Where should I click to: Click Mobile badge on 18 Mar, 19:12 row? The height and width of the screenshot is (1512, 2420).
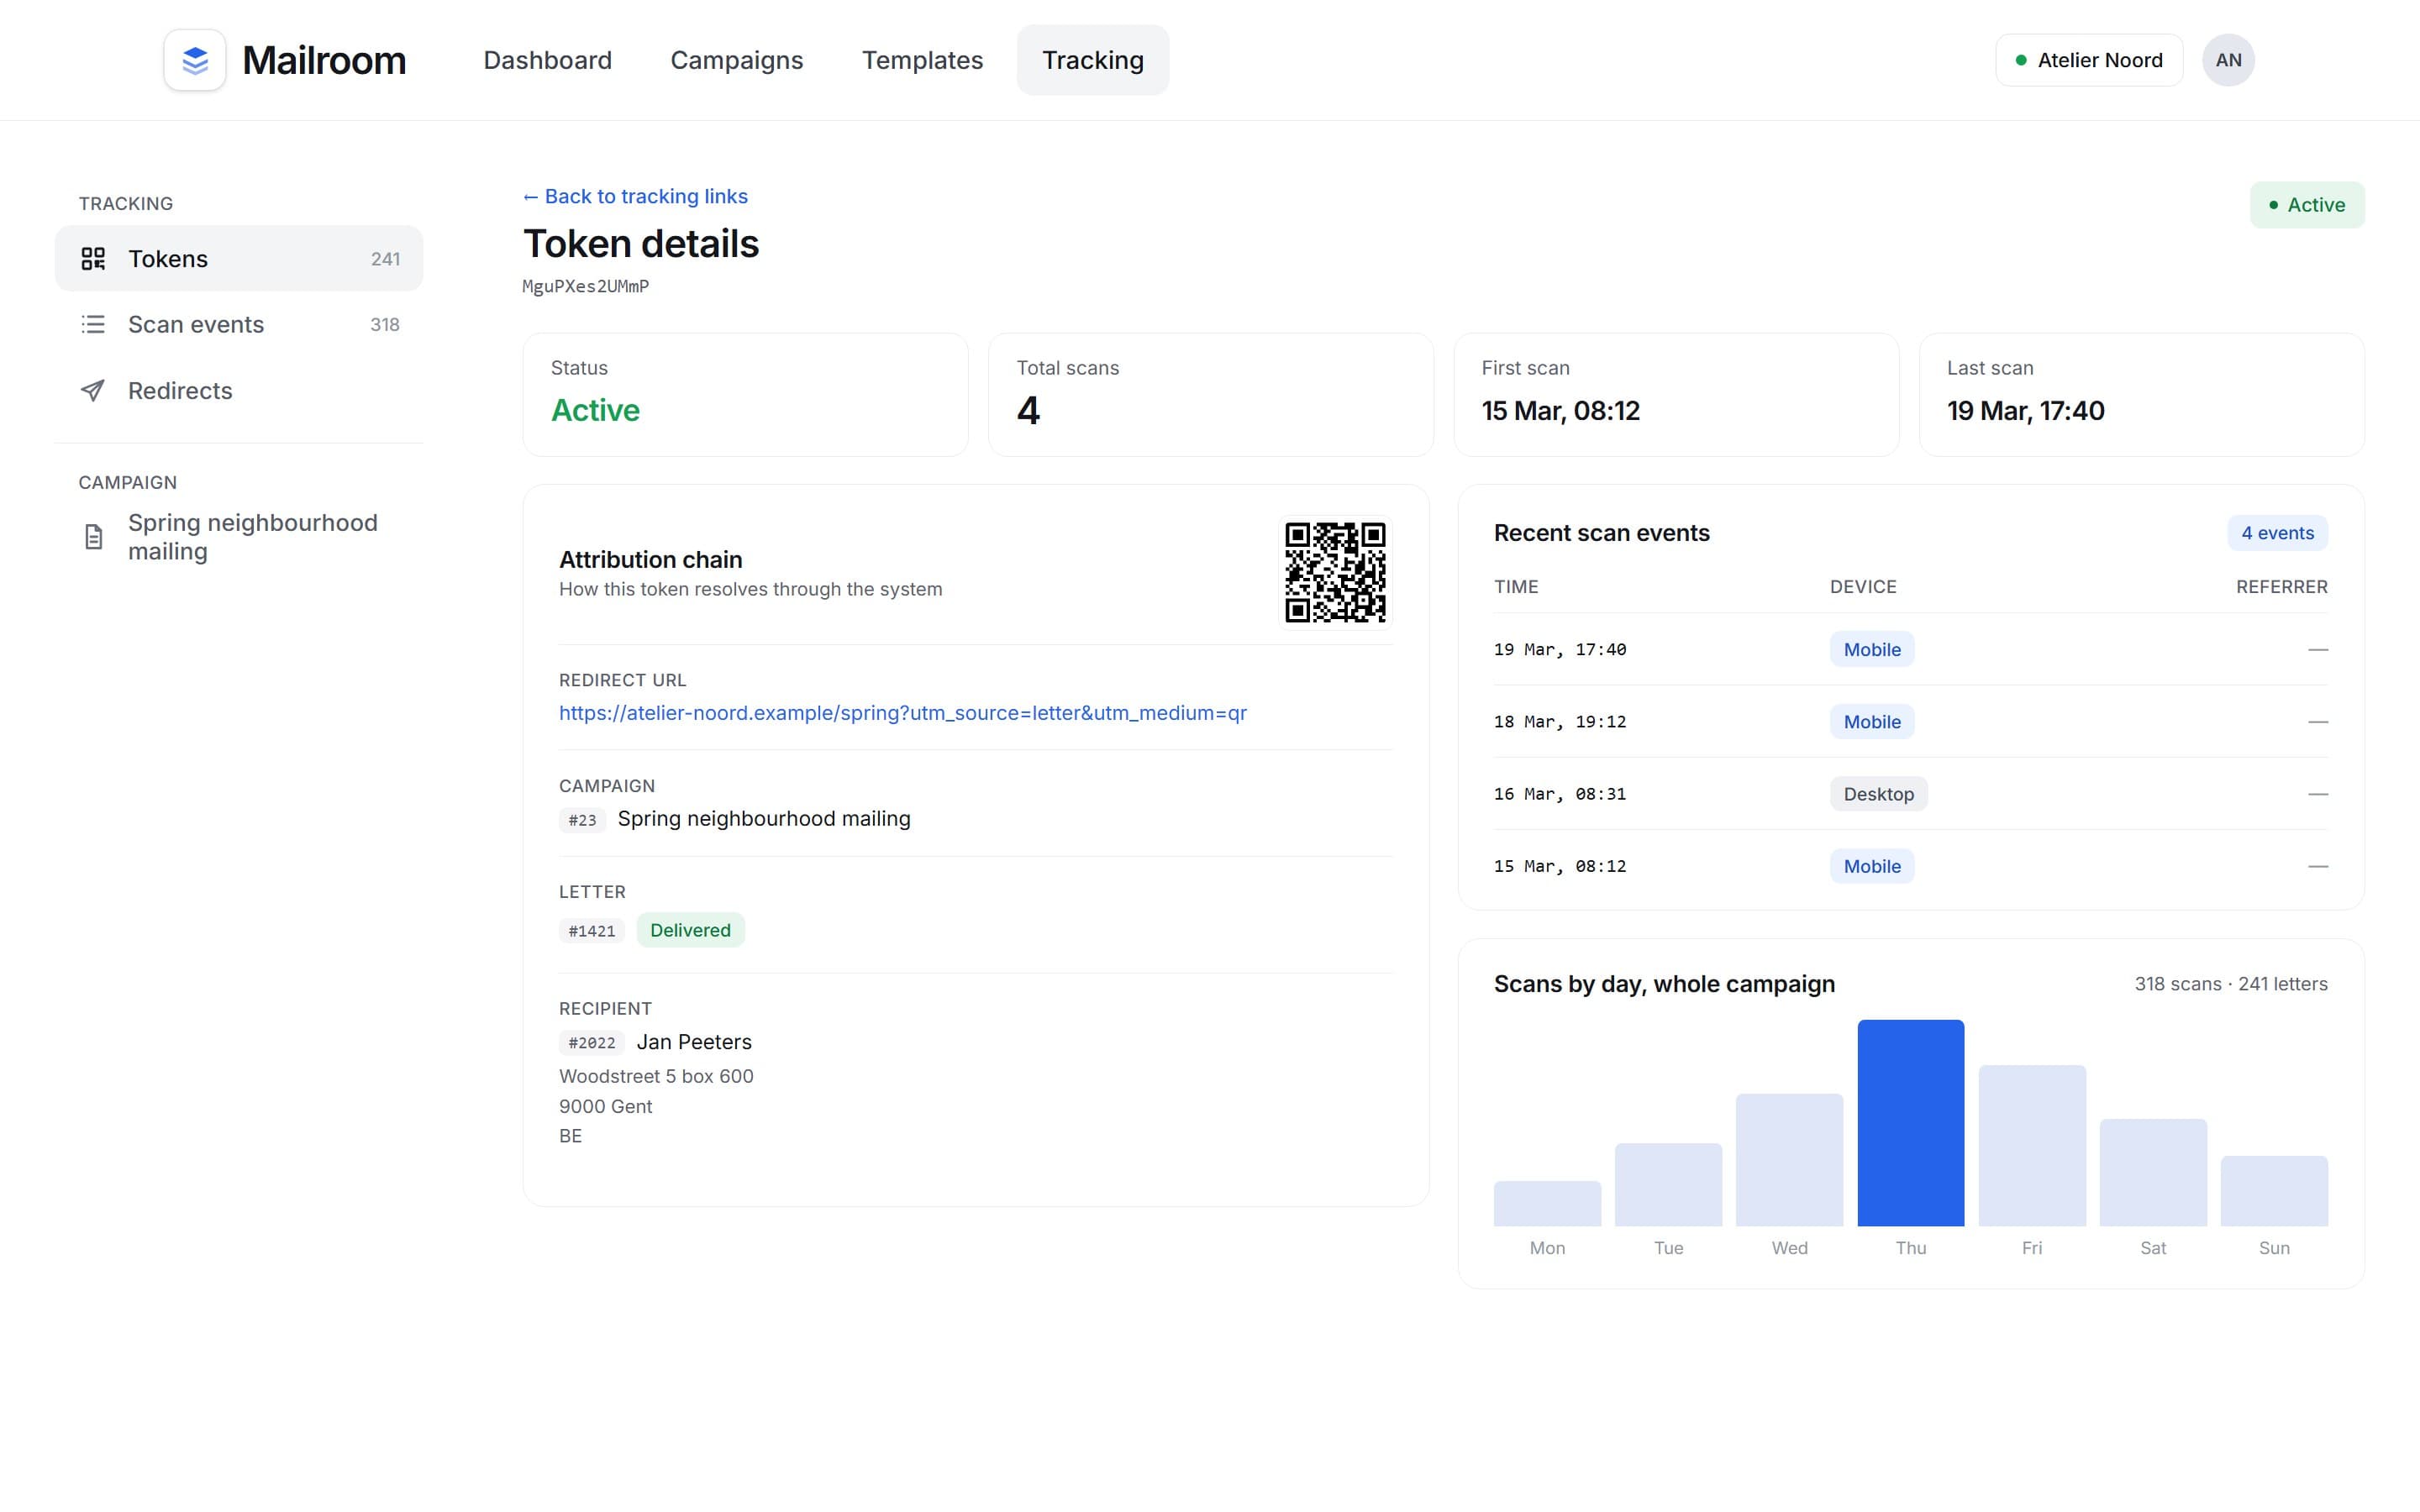point(1872,722)
